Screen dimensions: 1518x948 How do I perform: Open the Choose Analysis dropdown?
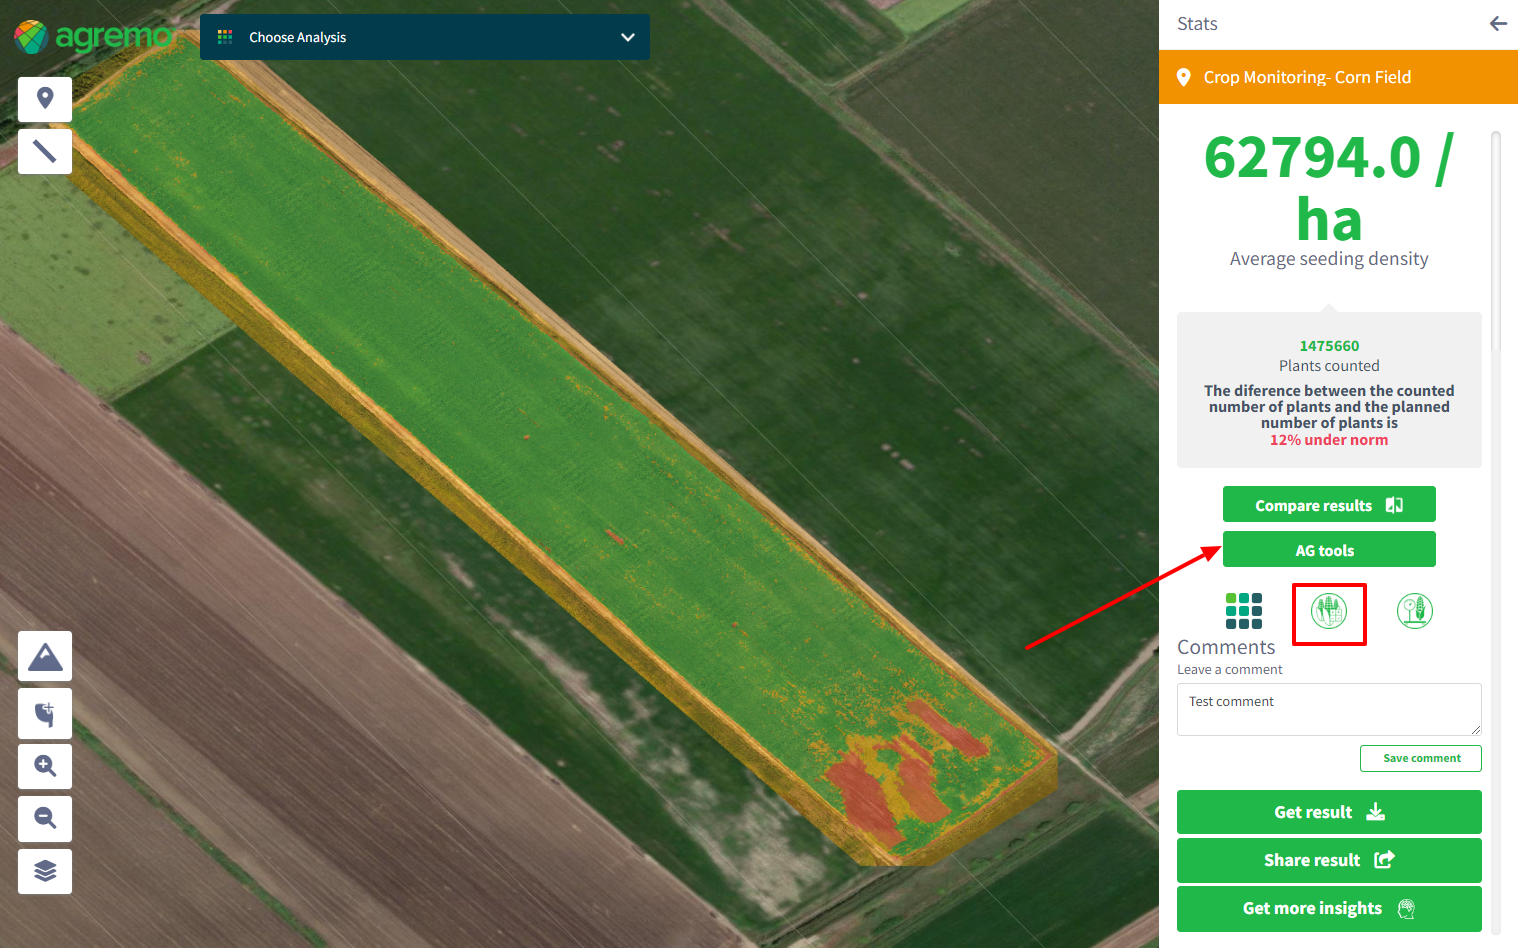pos(424,37)
